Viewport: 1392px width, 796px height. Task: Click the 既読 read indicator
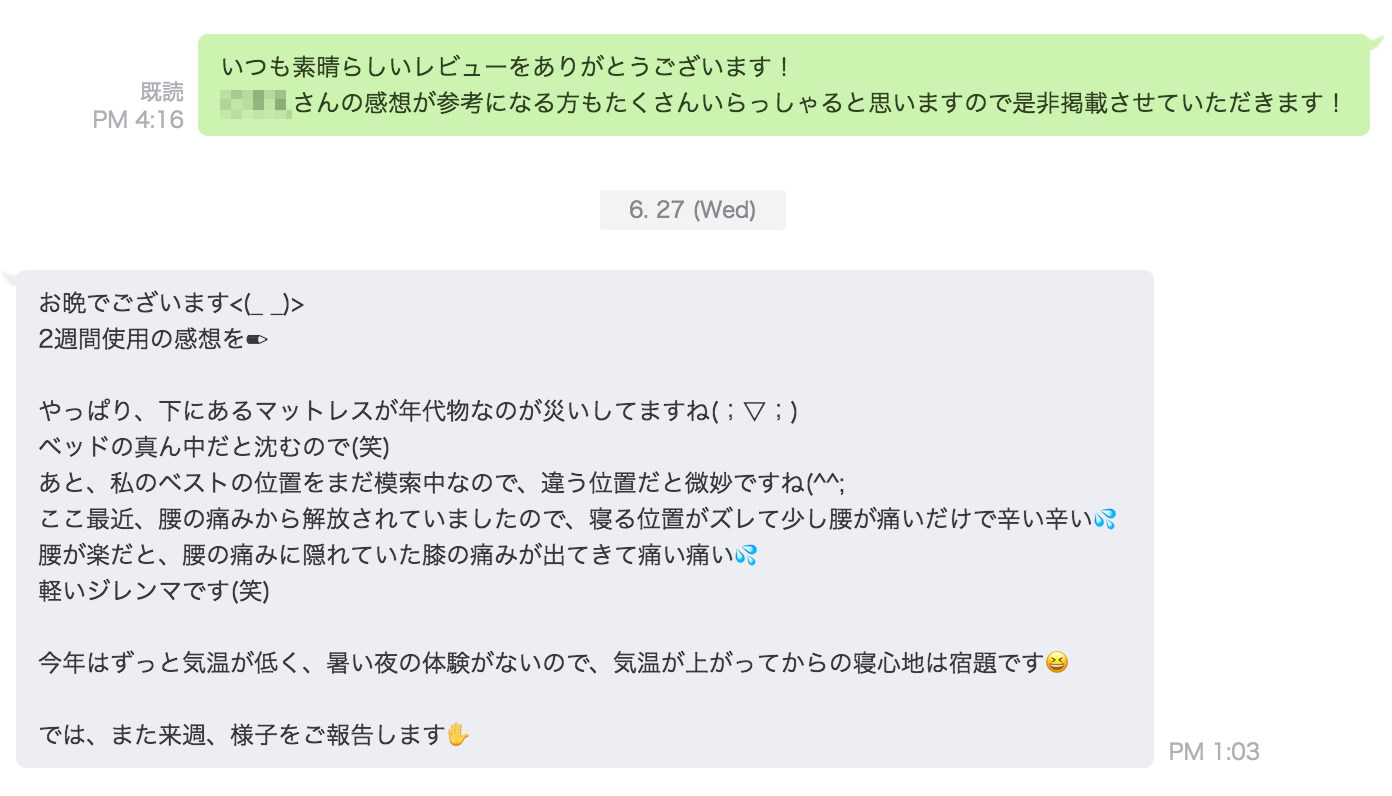click(x=161, y=93)
